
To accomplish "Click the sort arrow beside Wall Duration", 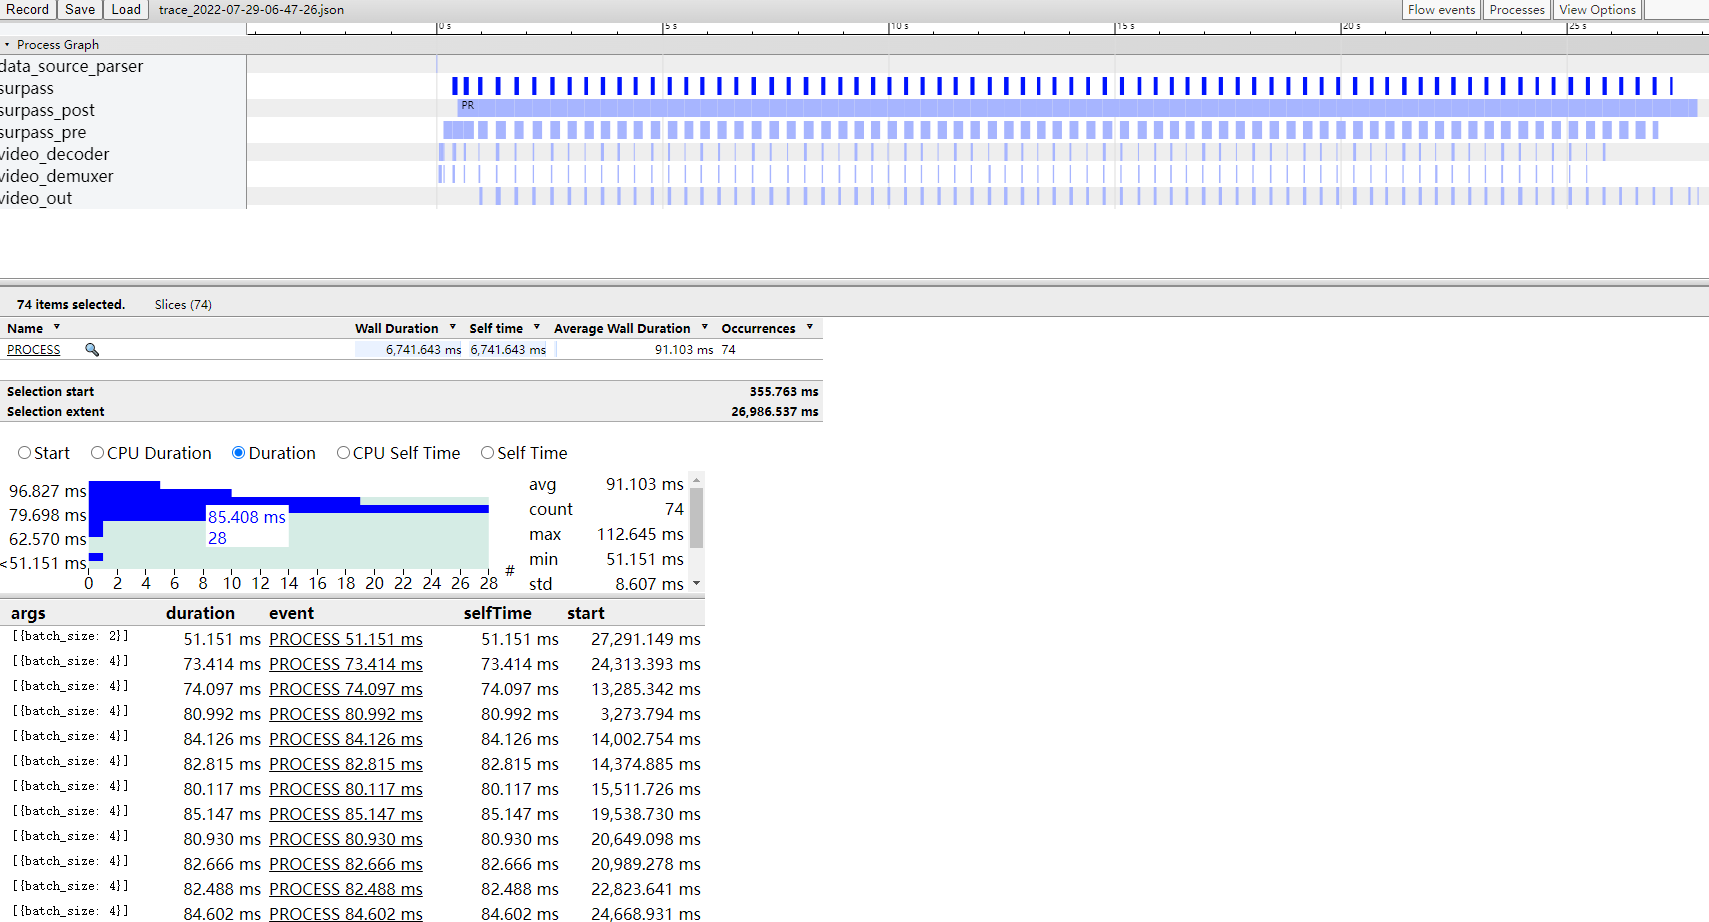I will [x=453, y=328].
